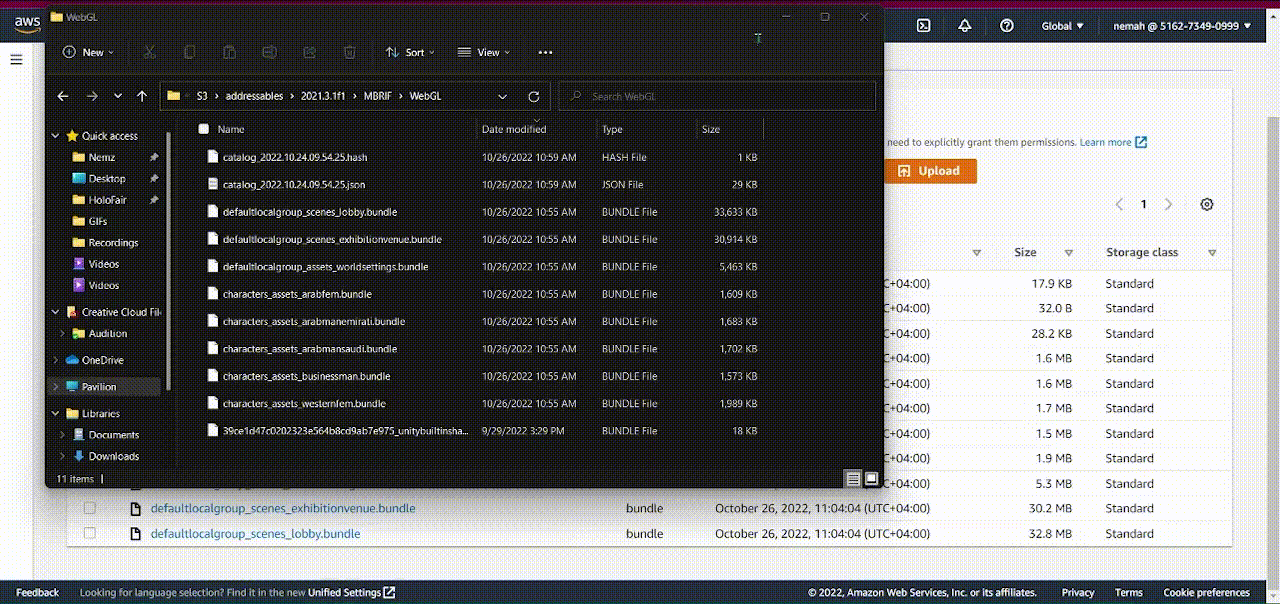This screenshot has height=604, width=1280.
Task: Click the Refresh icon beside address bar
Action: (533, 97)
